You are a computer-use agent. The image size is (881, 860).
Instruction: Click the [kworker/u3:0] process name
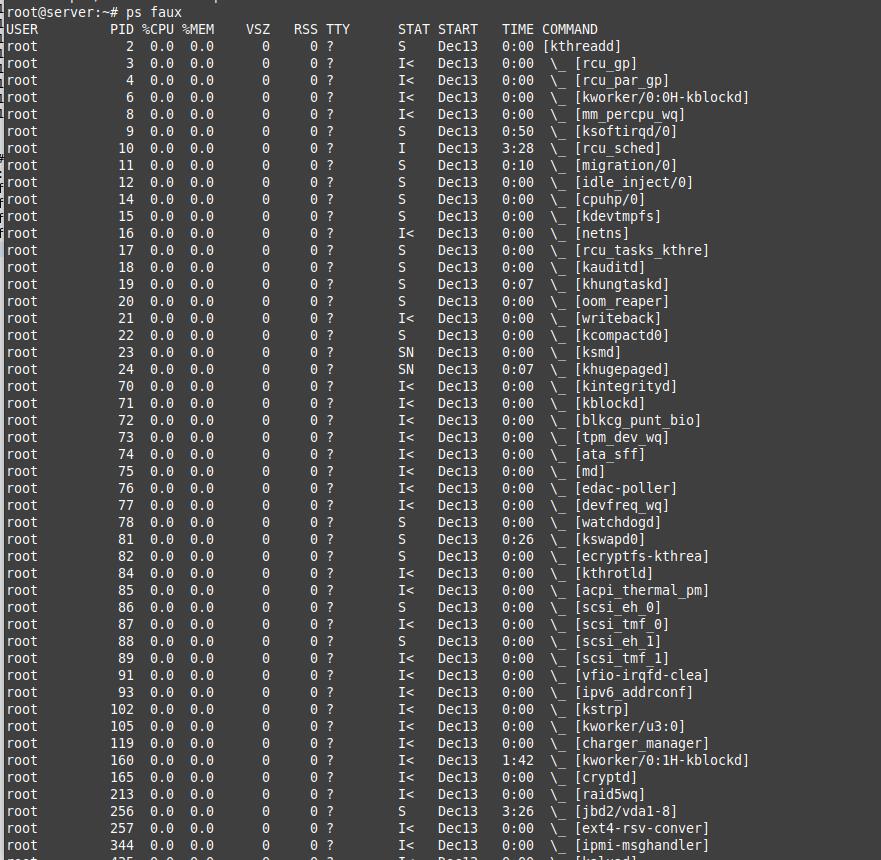click(x=629, y=726)
